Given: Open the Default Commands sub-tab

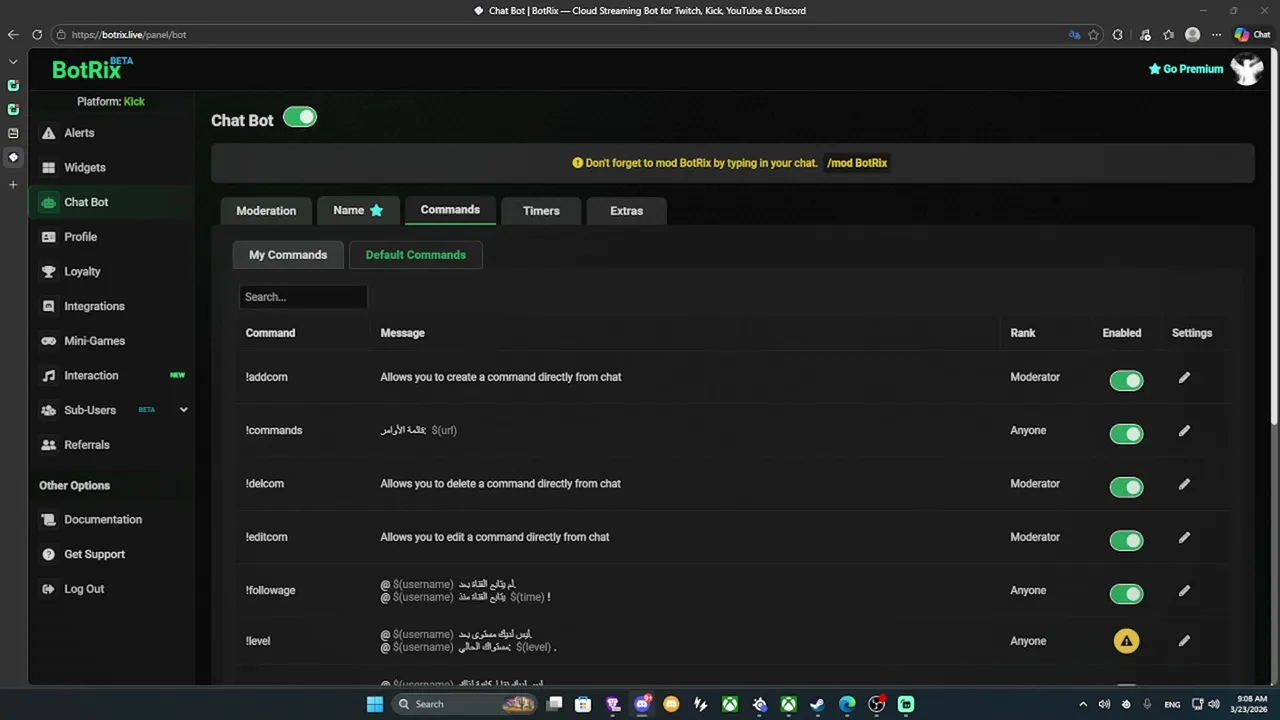Looking at the screenshot, I should [416, 255].
